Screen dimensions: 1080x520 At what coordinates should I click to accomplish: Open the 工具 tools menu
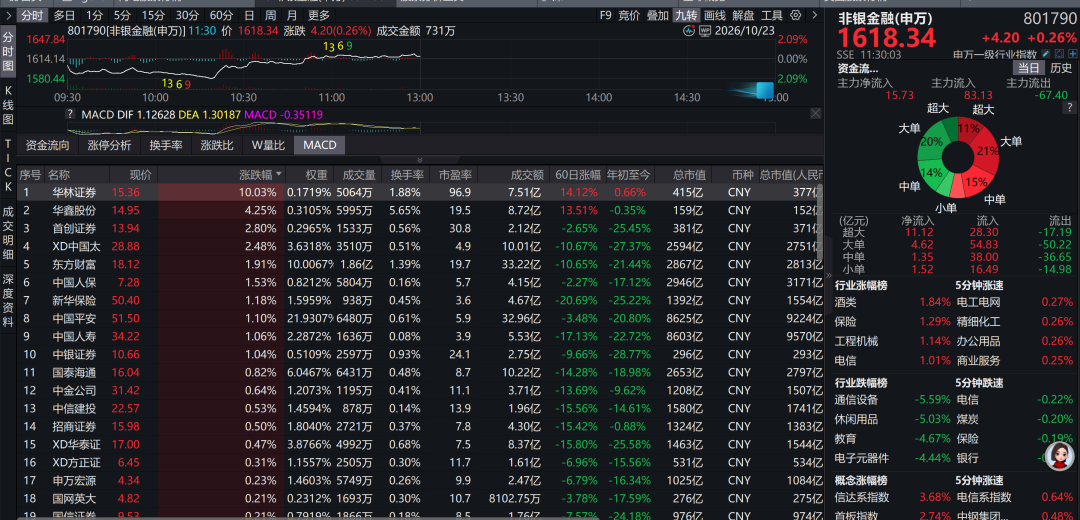pos(772,15)
